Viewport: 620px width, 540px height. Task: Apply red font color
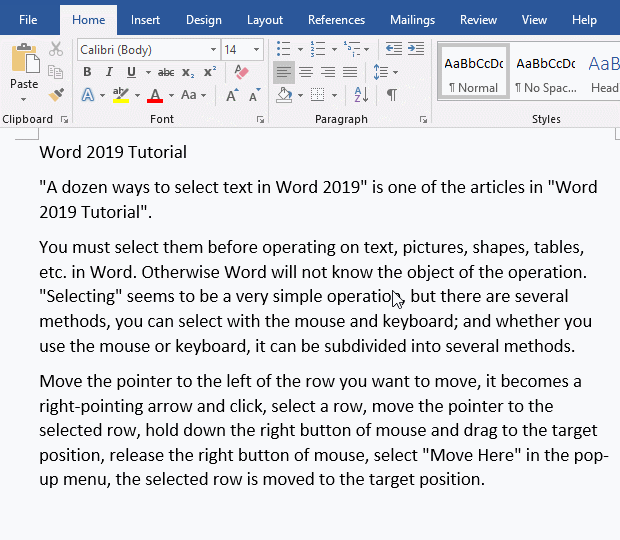[x=155, y=95]
